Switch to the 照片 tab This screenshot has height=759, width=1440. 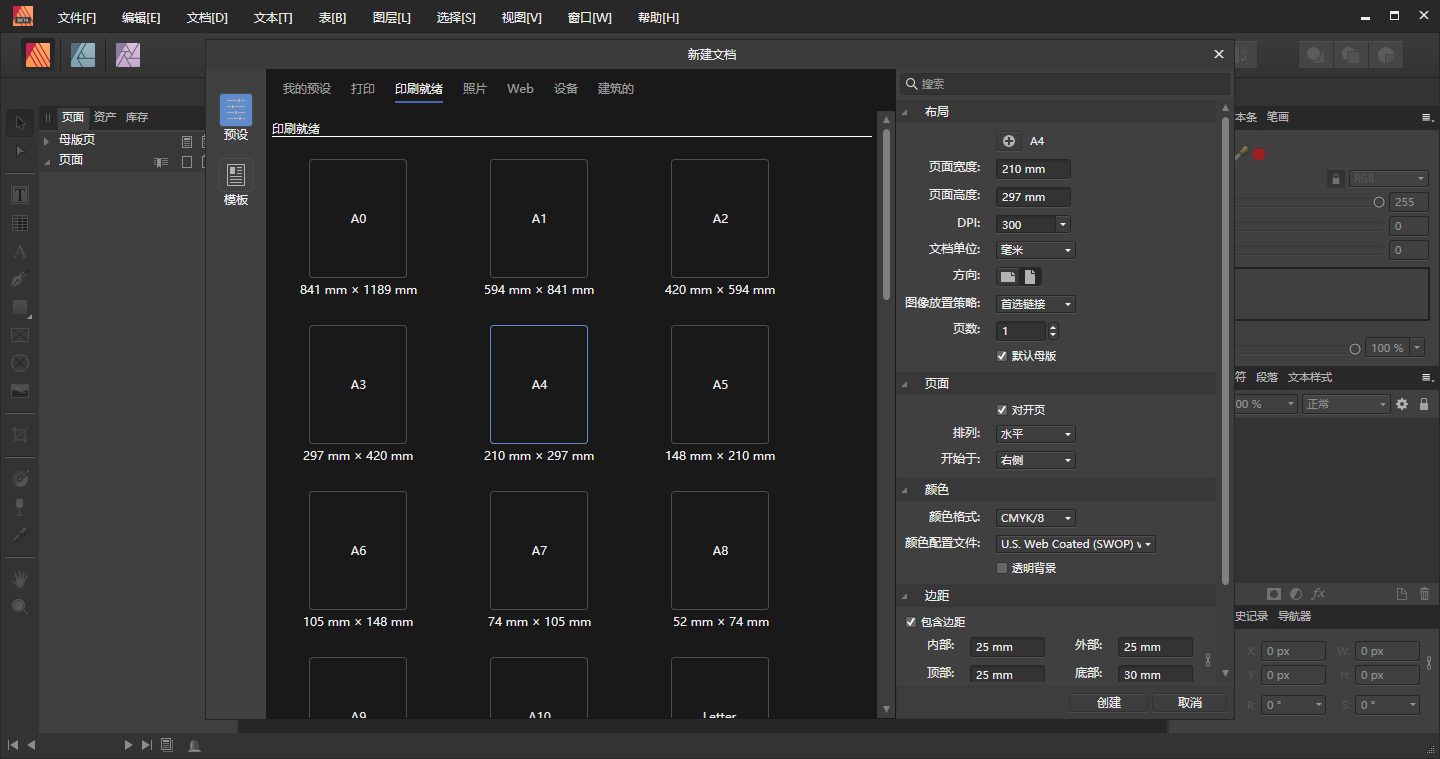(x=474, y=89)
